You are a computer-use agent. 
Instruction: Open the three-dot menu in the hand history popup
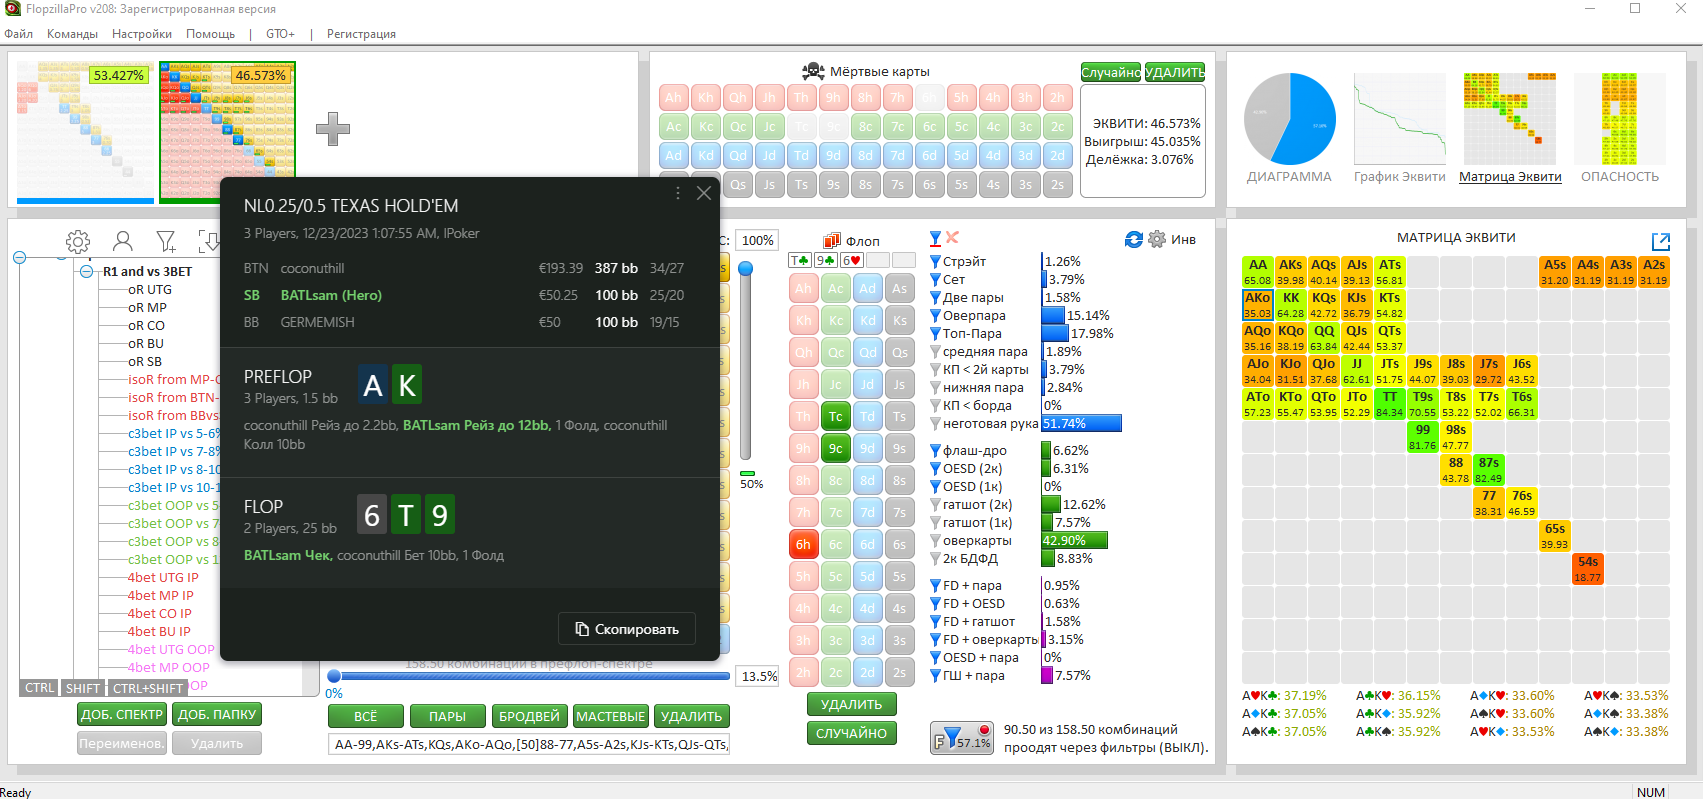coord(678,193)
